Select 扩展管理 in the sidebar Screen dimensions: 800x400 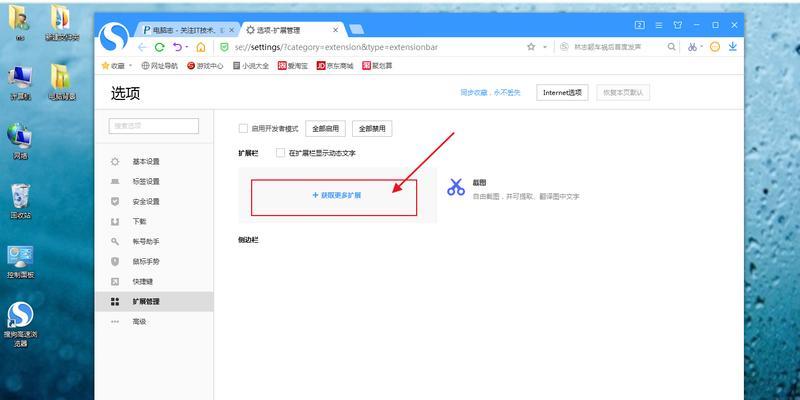[154, 302]
